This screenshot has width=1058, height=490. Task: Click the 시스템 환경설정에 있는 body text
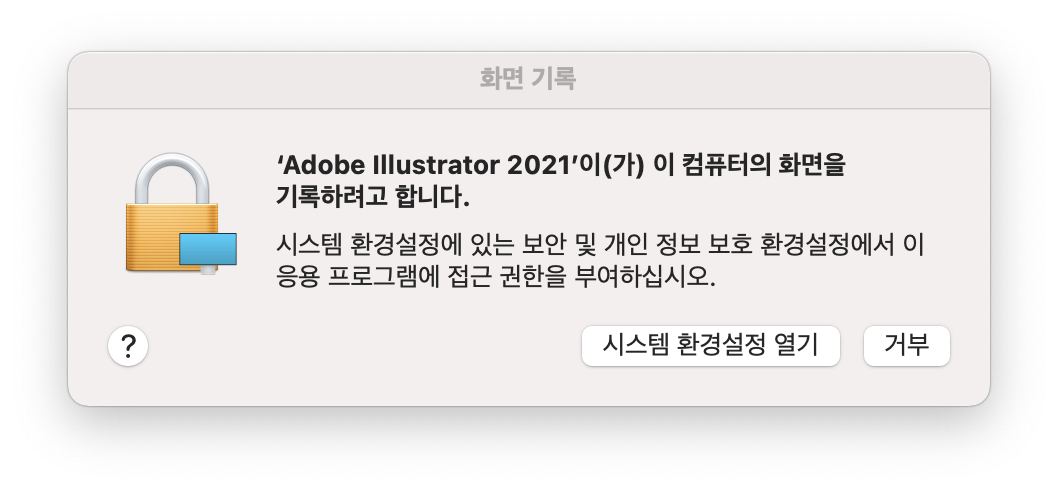pos(395,244)
